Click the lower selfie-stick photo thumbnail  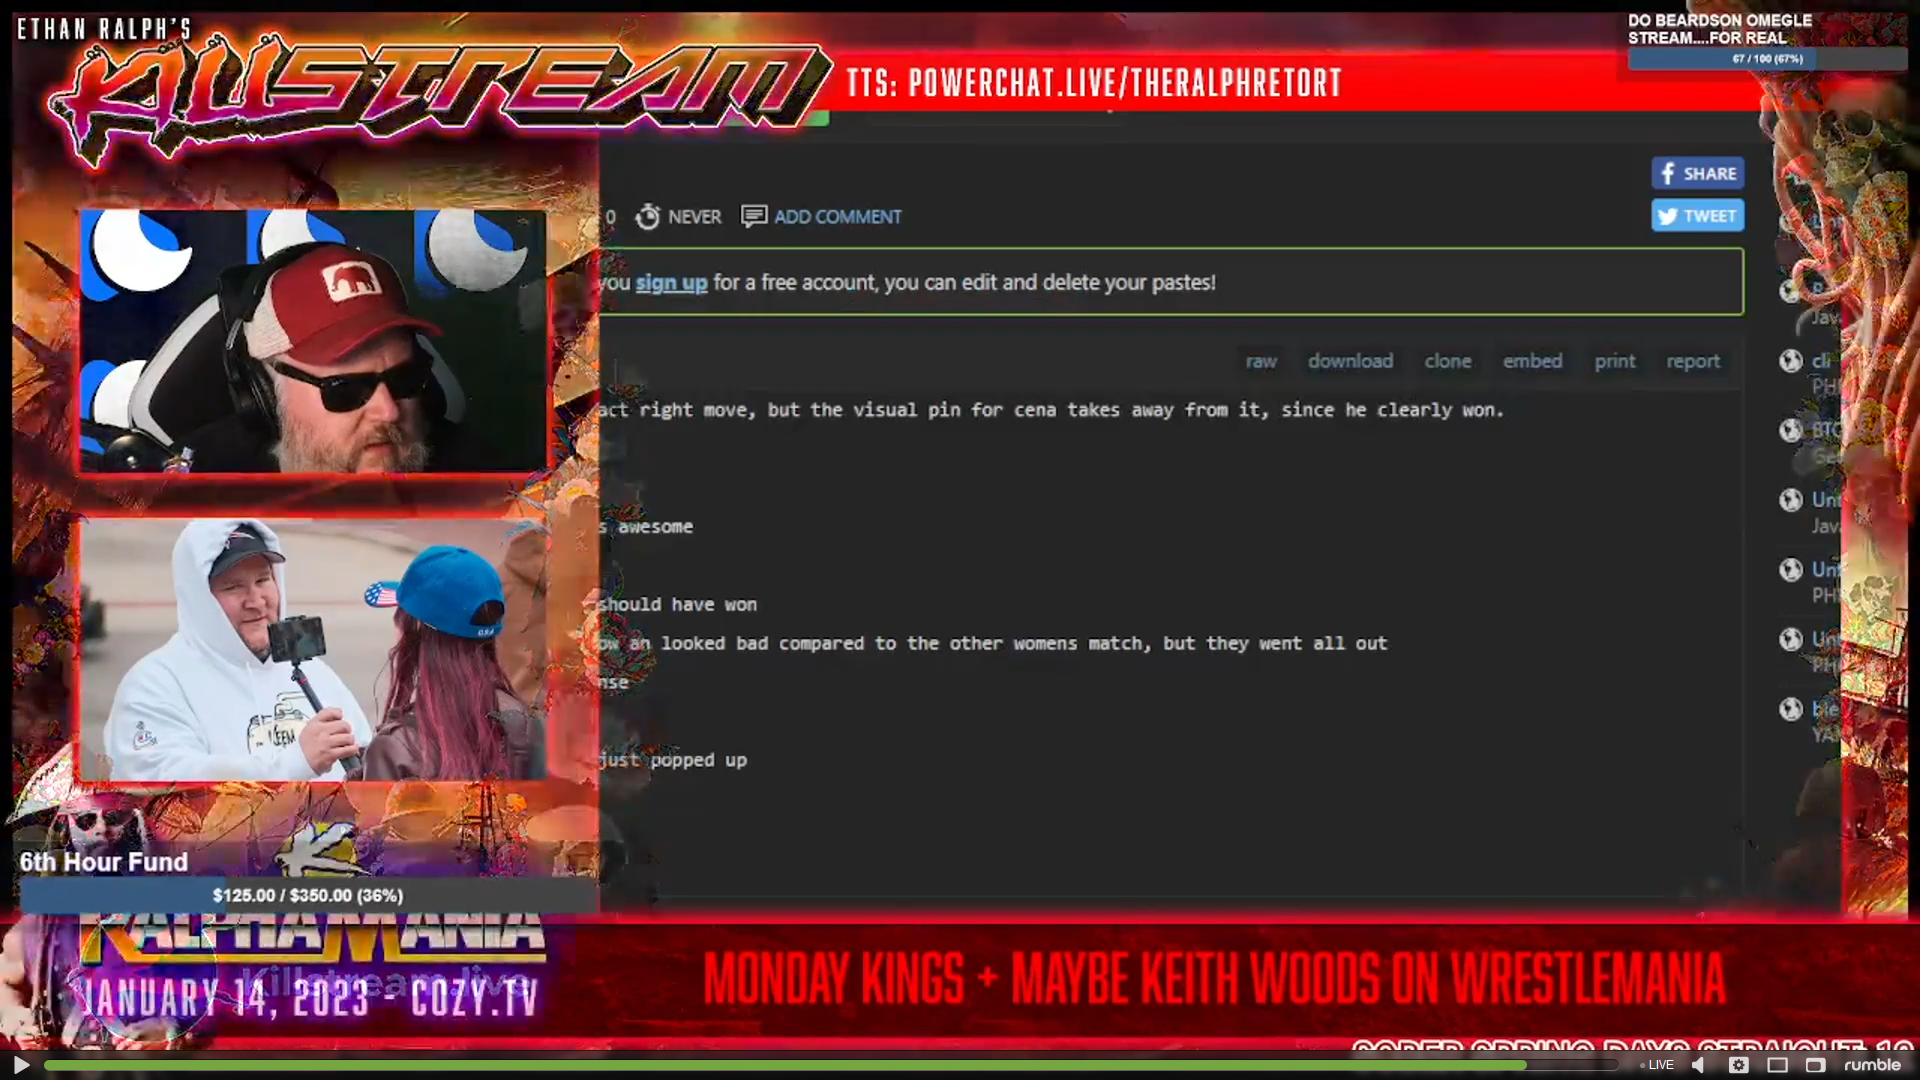click(313, 649)
